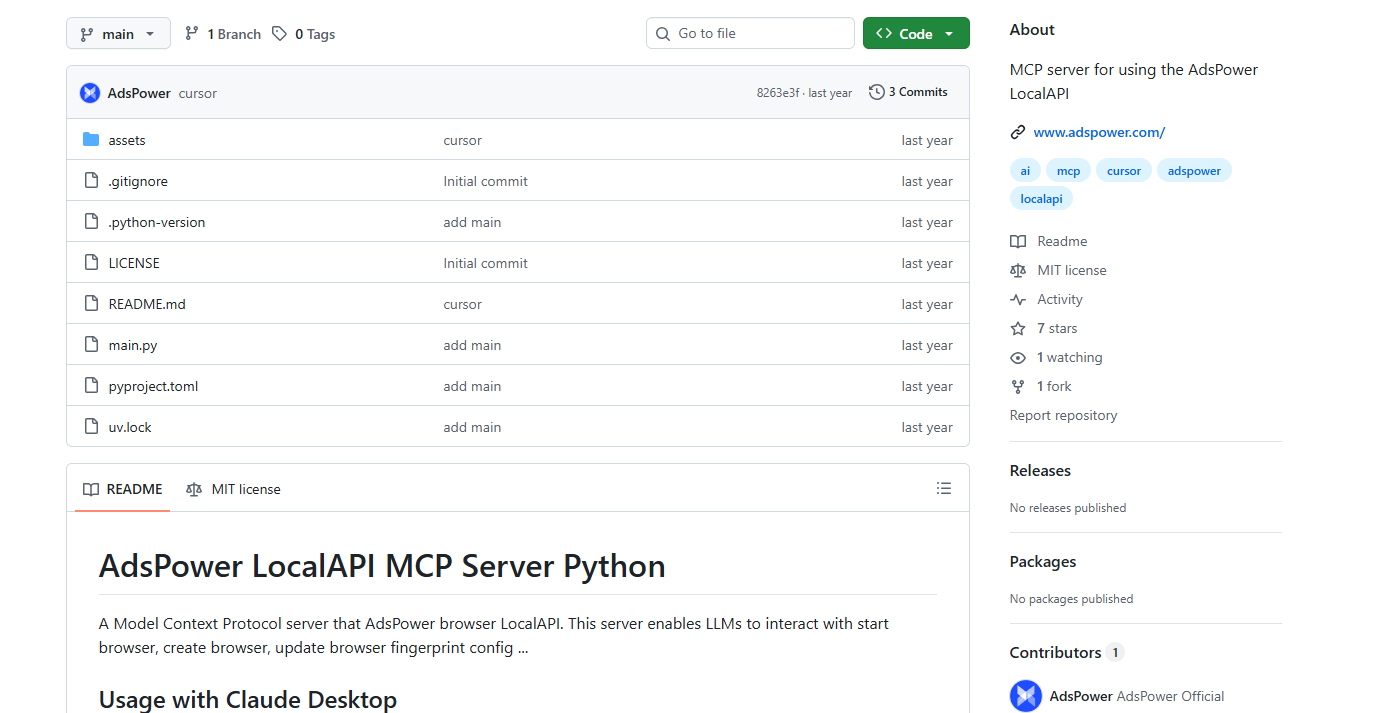Click the file icon for LICENSE

click(91, 263)
